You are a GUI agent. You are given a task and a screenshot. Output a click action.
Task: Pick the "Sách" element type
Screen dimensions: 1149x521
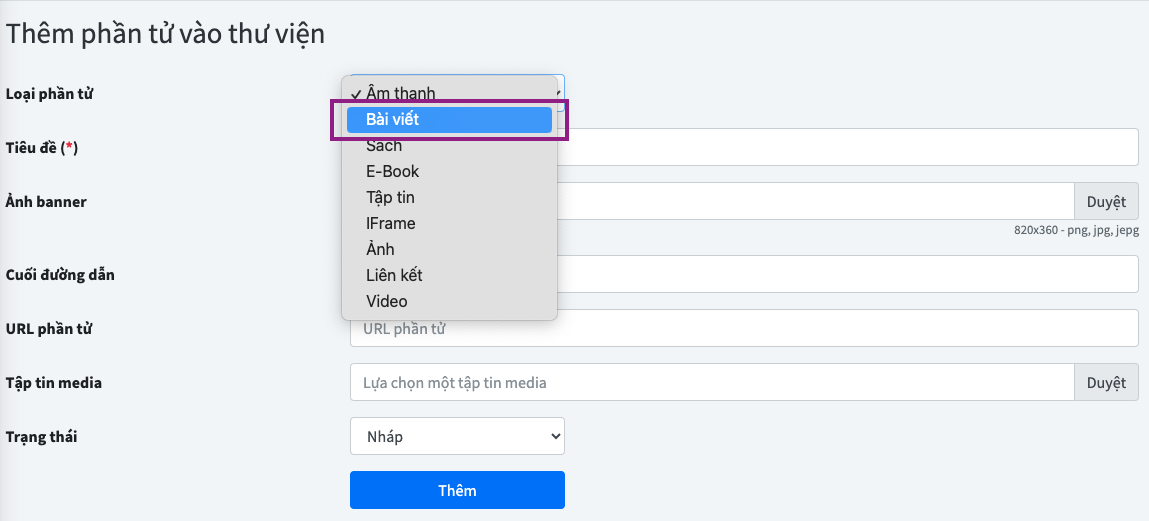384,146
